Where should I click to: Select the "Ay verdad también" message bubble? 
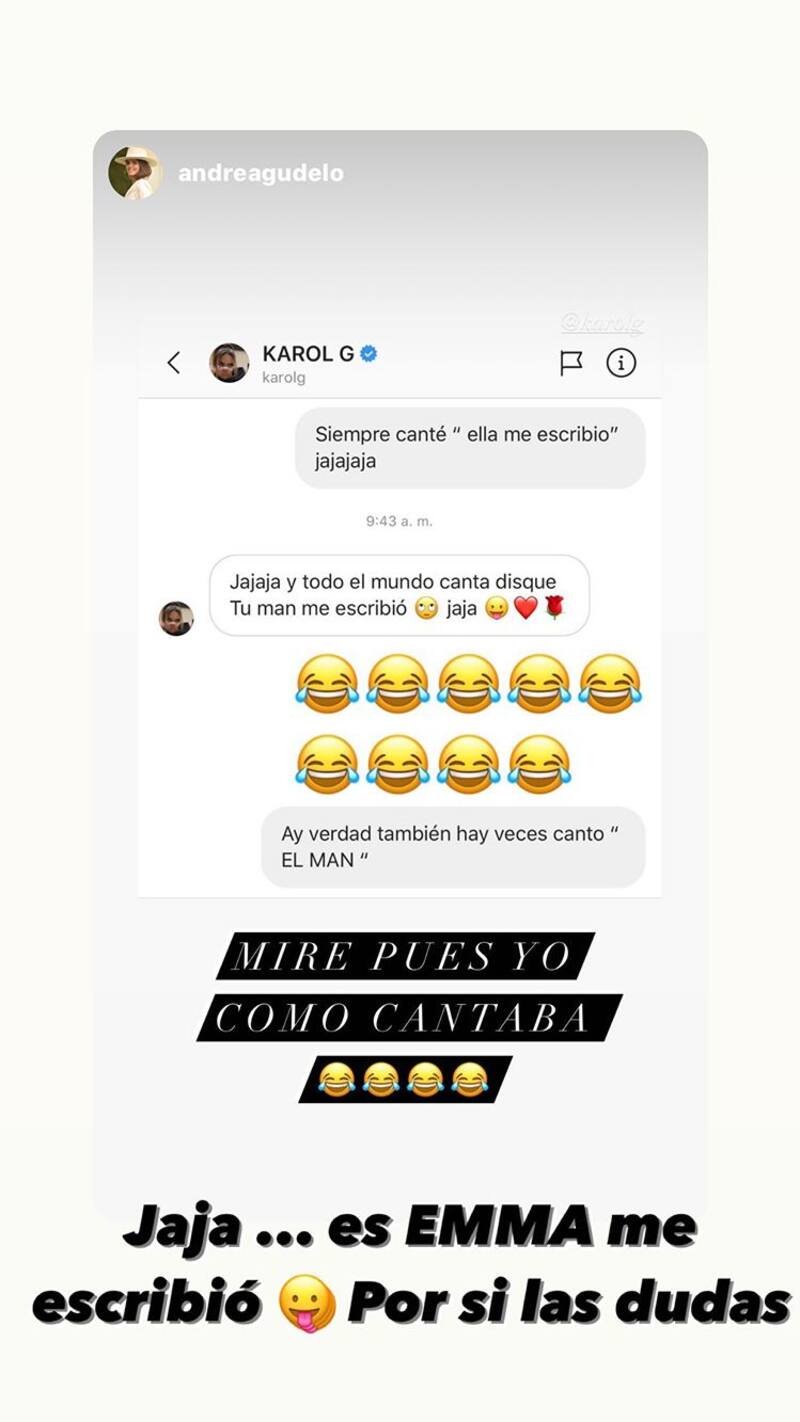pyautogui.click(x=453, y=846)
